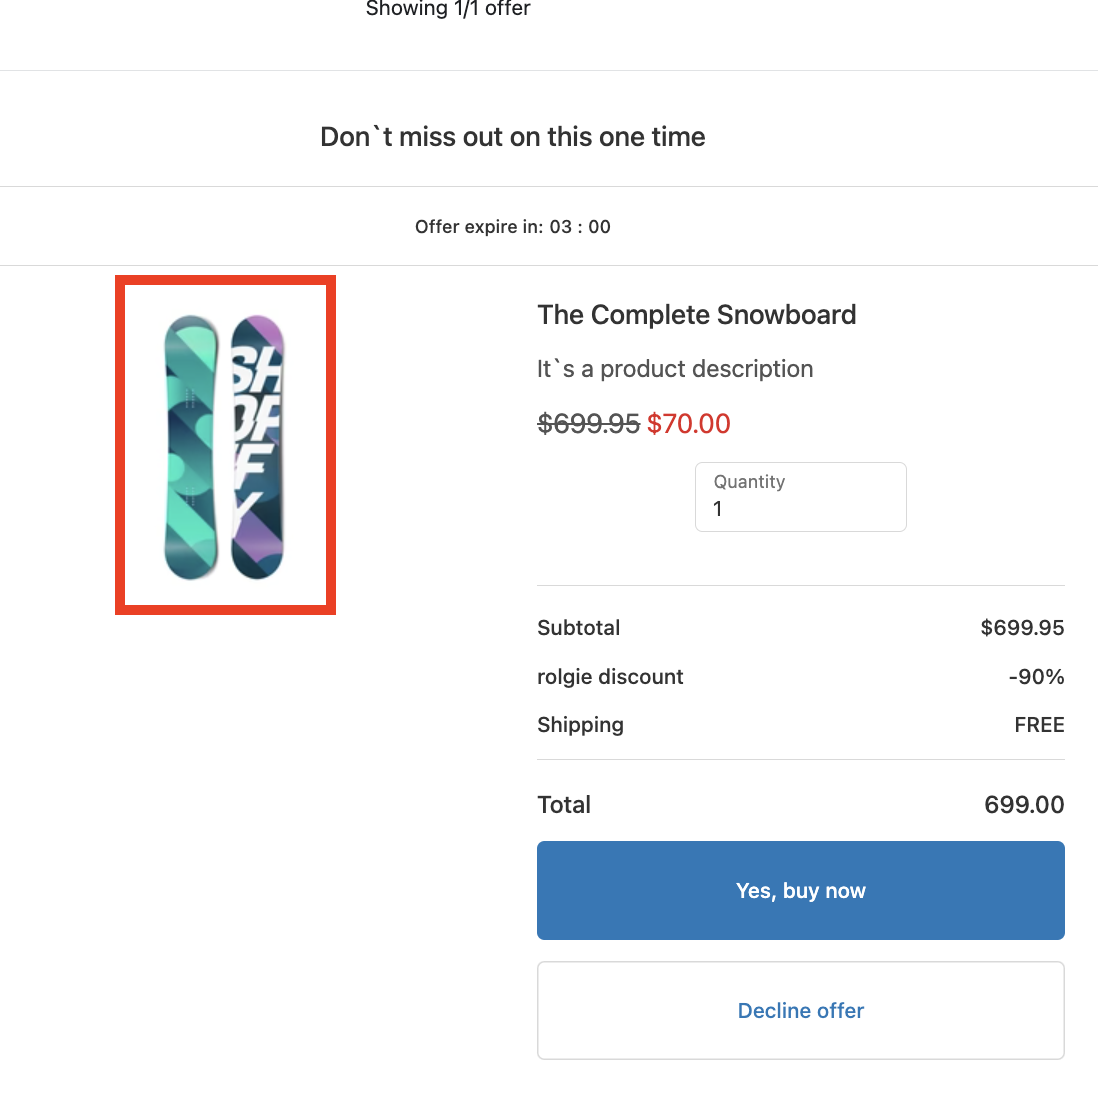
Task: Click the product description text
Action: (x=675, y=369)
